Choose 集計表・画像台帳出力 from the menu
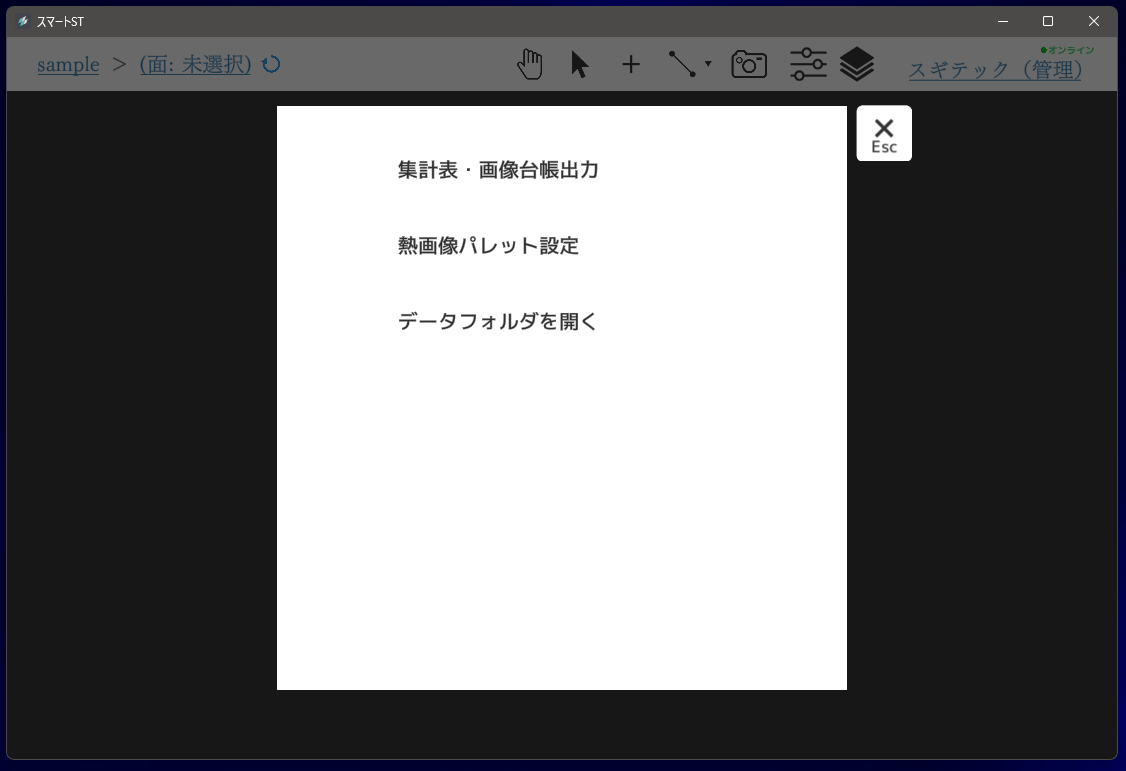This screenshot has width=1126, height=771. (498, 170)
